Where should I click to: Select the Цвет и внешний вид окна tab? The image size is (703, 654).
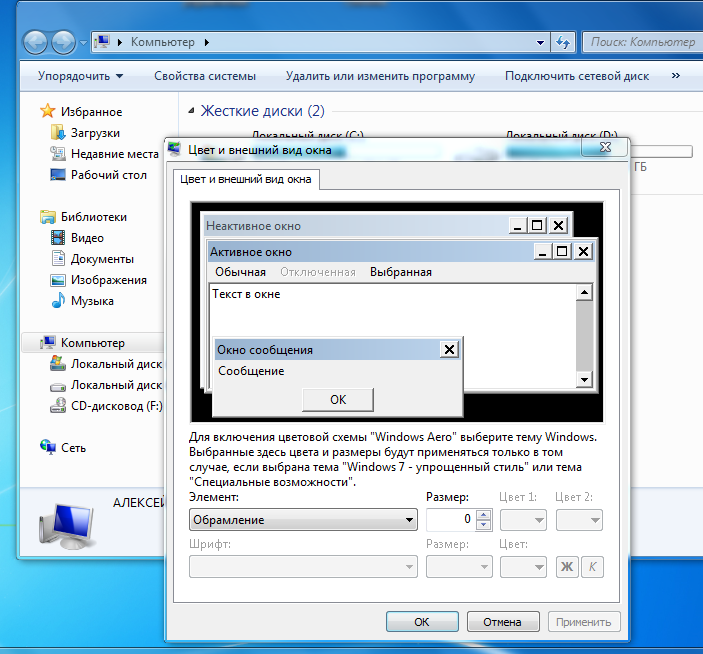[246, 179]
